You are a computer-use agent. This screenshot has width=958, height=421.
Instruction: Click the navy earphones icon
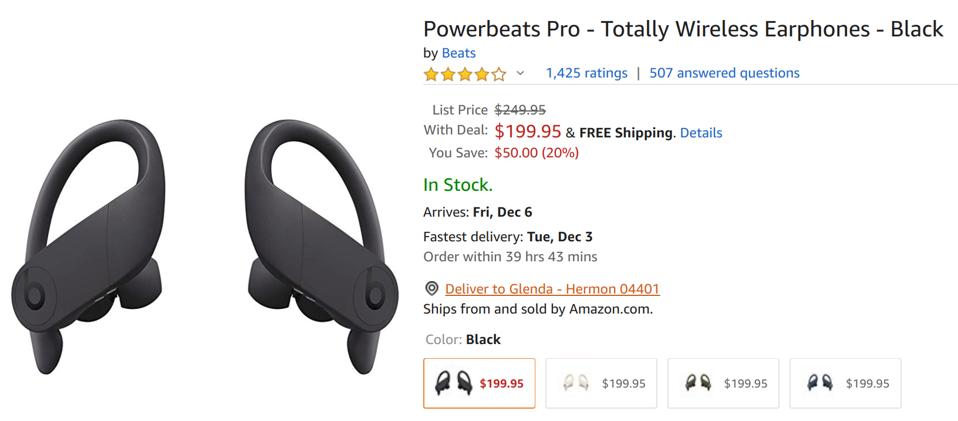coord(820,383)
